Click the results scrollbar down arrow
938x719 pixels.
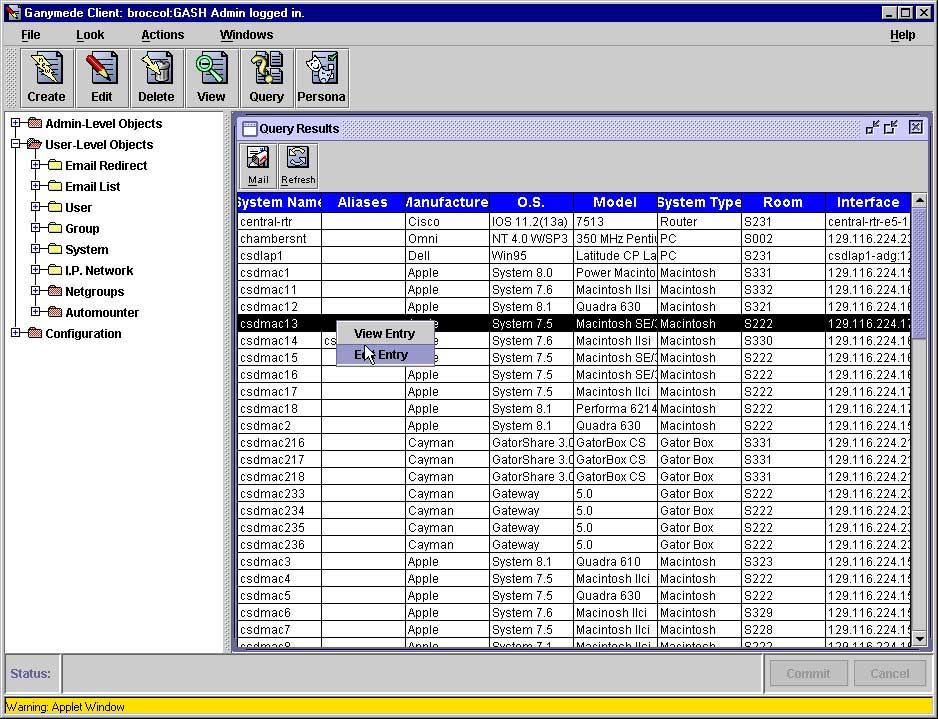(920, 638)
